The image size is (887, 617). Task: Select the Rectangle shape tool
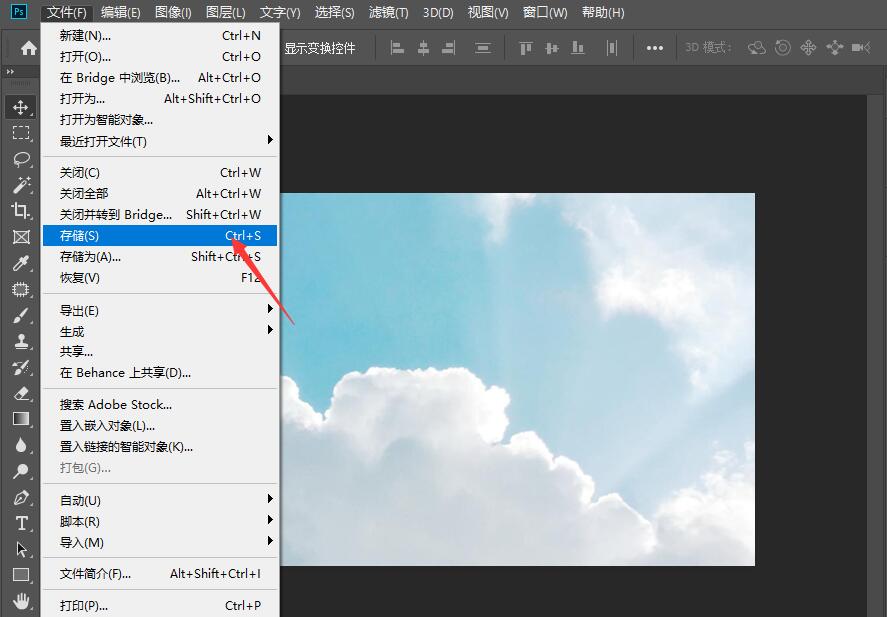[21, 575]
